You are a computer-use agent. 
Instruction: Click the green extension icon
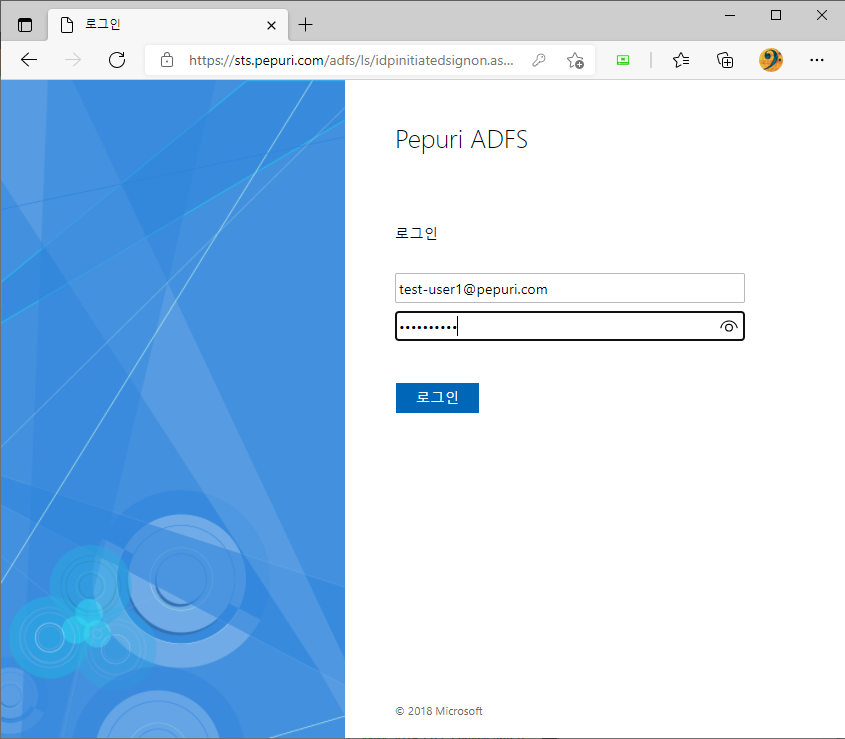[623, 60]
